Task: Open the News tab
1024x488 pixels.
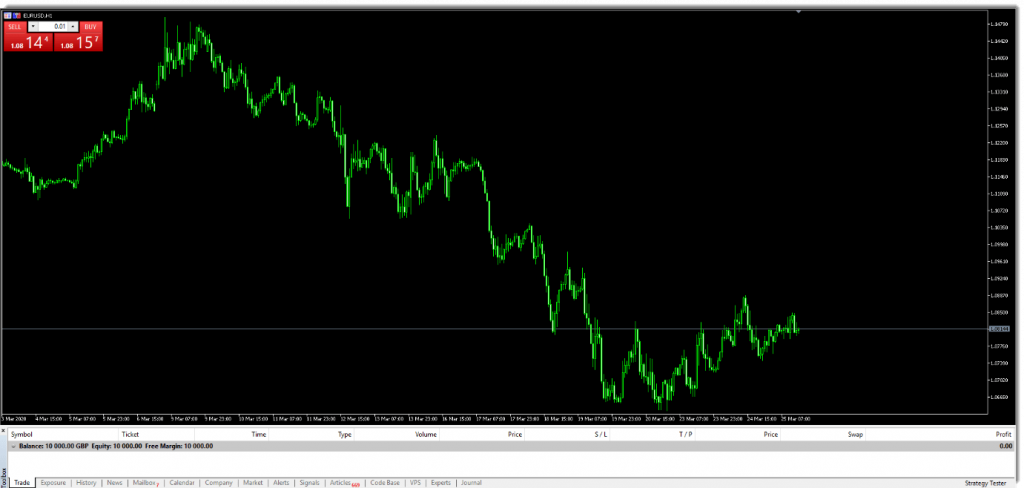Action: pyautogui.click(x=114, y=483)
